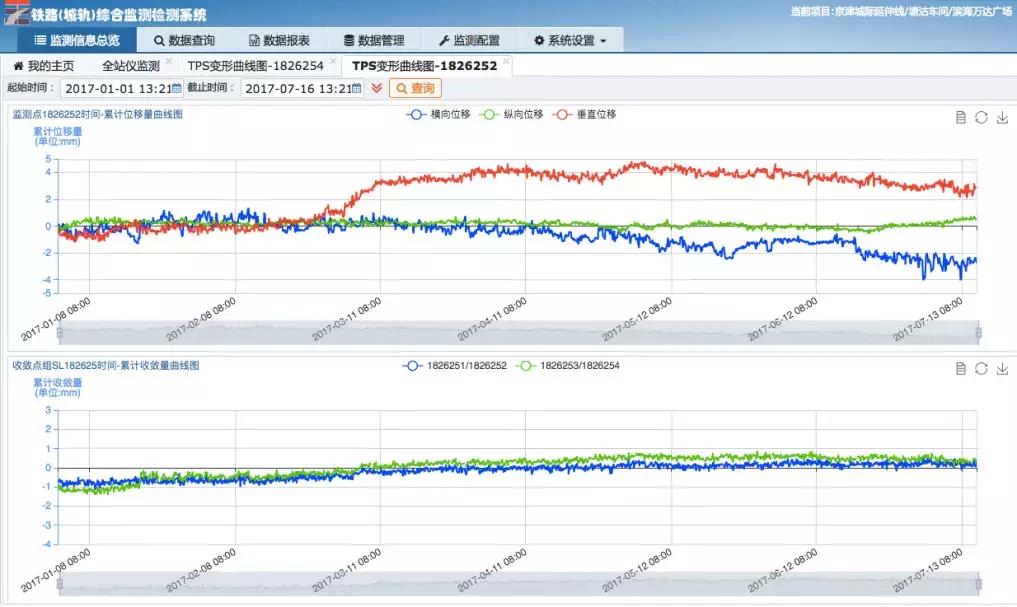
Task: Open the data view icon on the convergence chart
Action: click(960, 368)
